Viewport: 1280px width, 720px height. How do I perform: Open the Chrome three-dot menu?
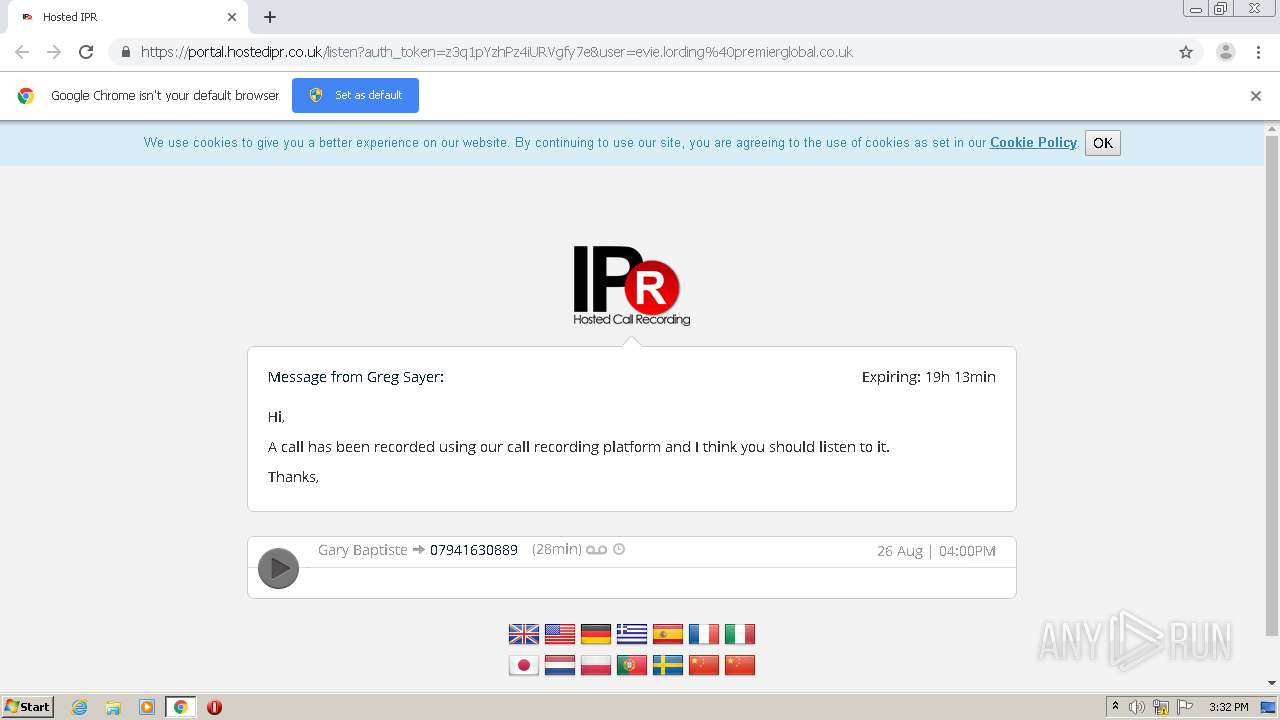(x=1259, y=52)
